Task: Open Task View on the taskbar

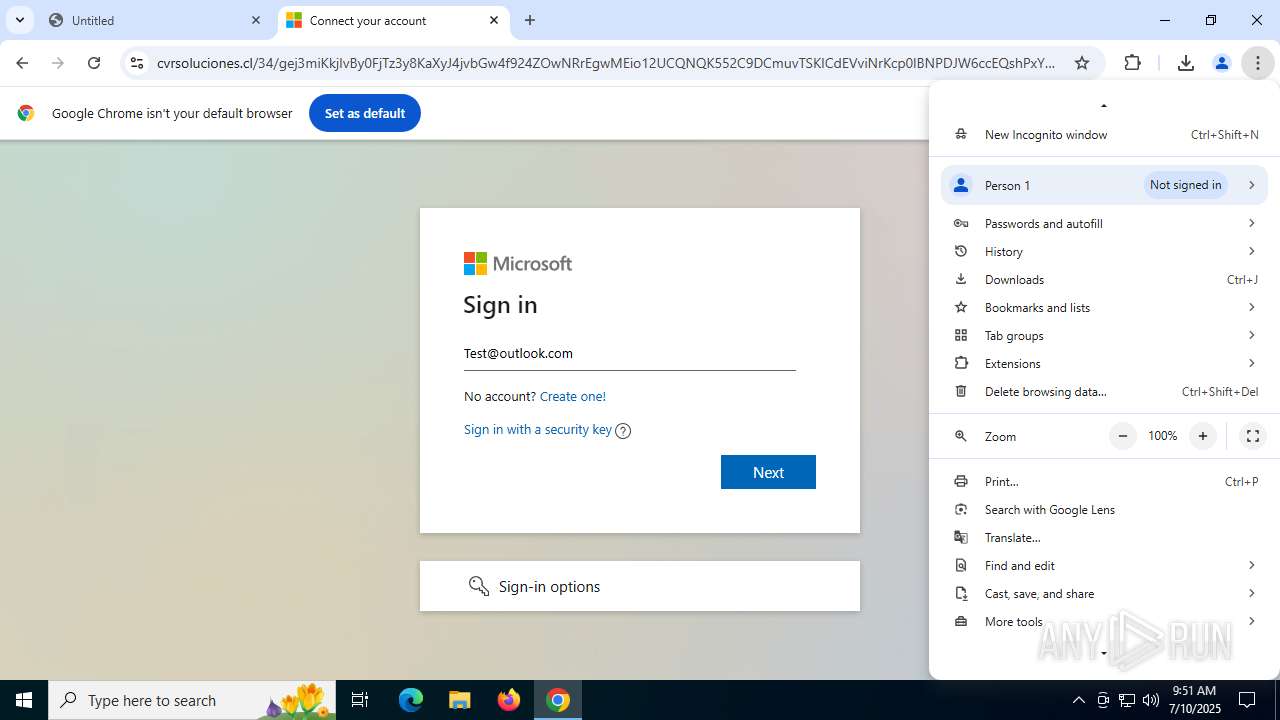Action: [360, 700]
